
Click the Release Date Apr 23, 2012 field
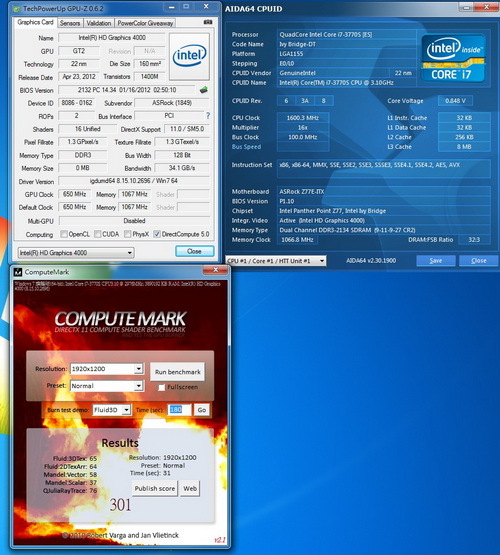pyautogui.click(x=79, y=77)
